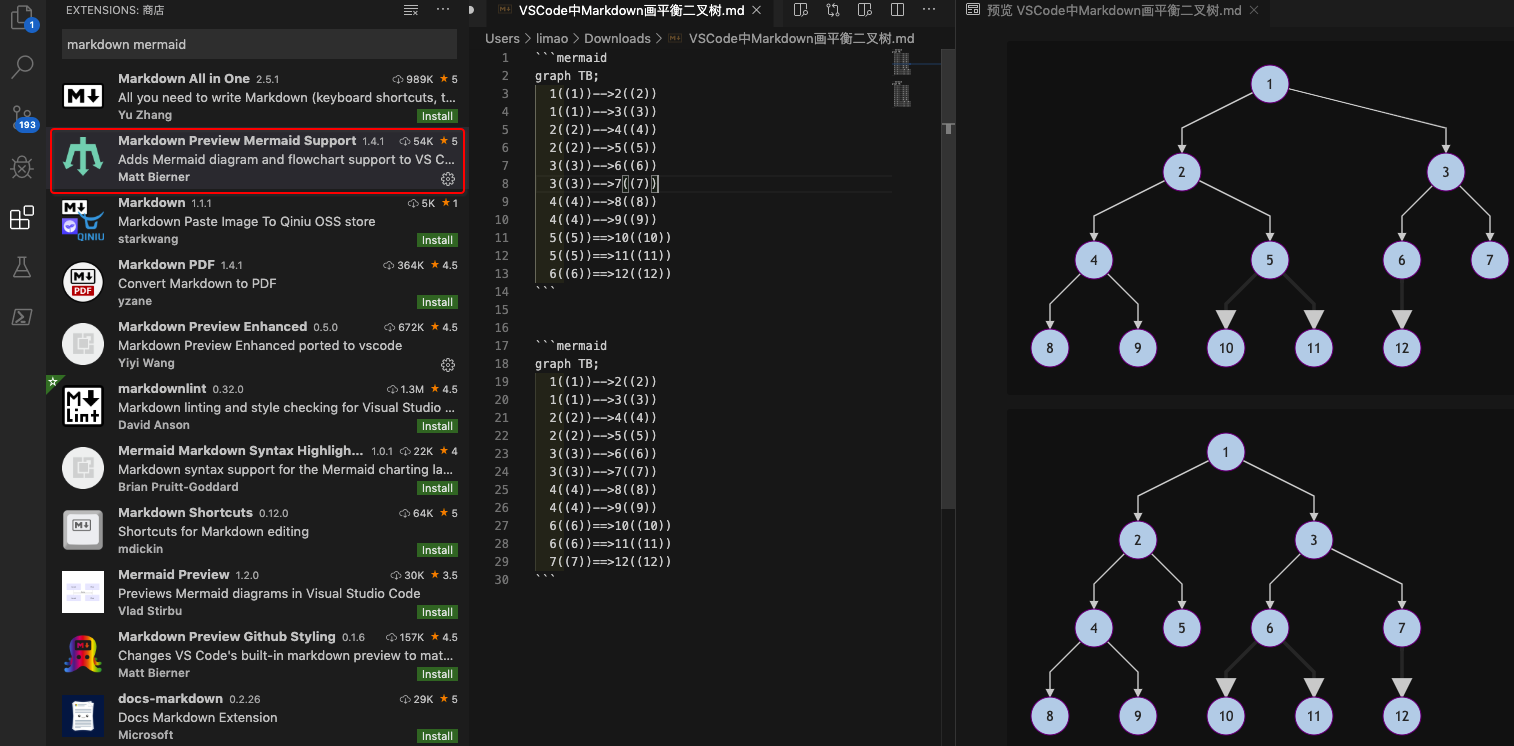
Task: Click the preview icon left of split editor
Action: [x=865, y=10]
